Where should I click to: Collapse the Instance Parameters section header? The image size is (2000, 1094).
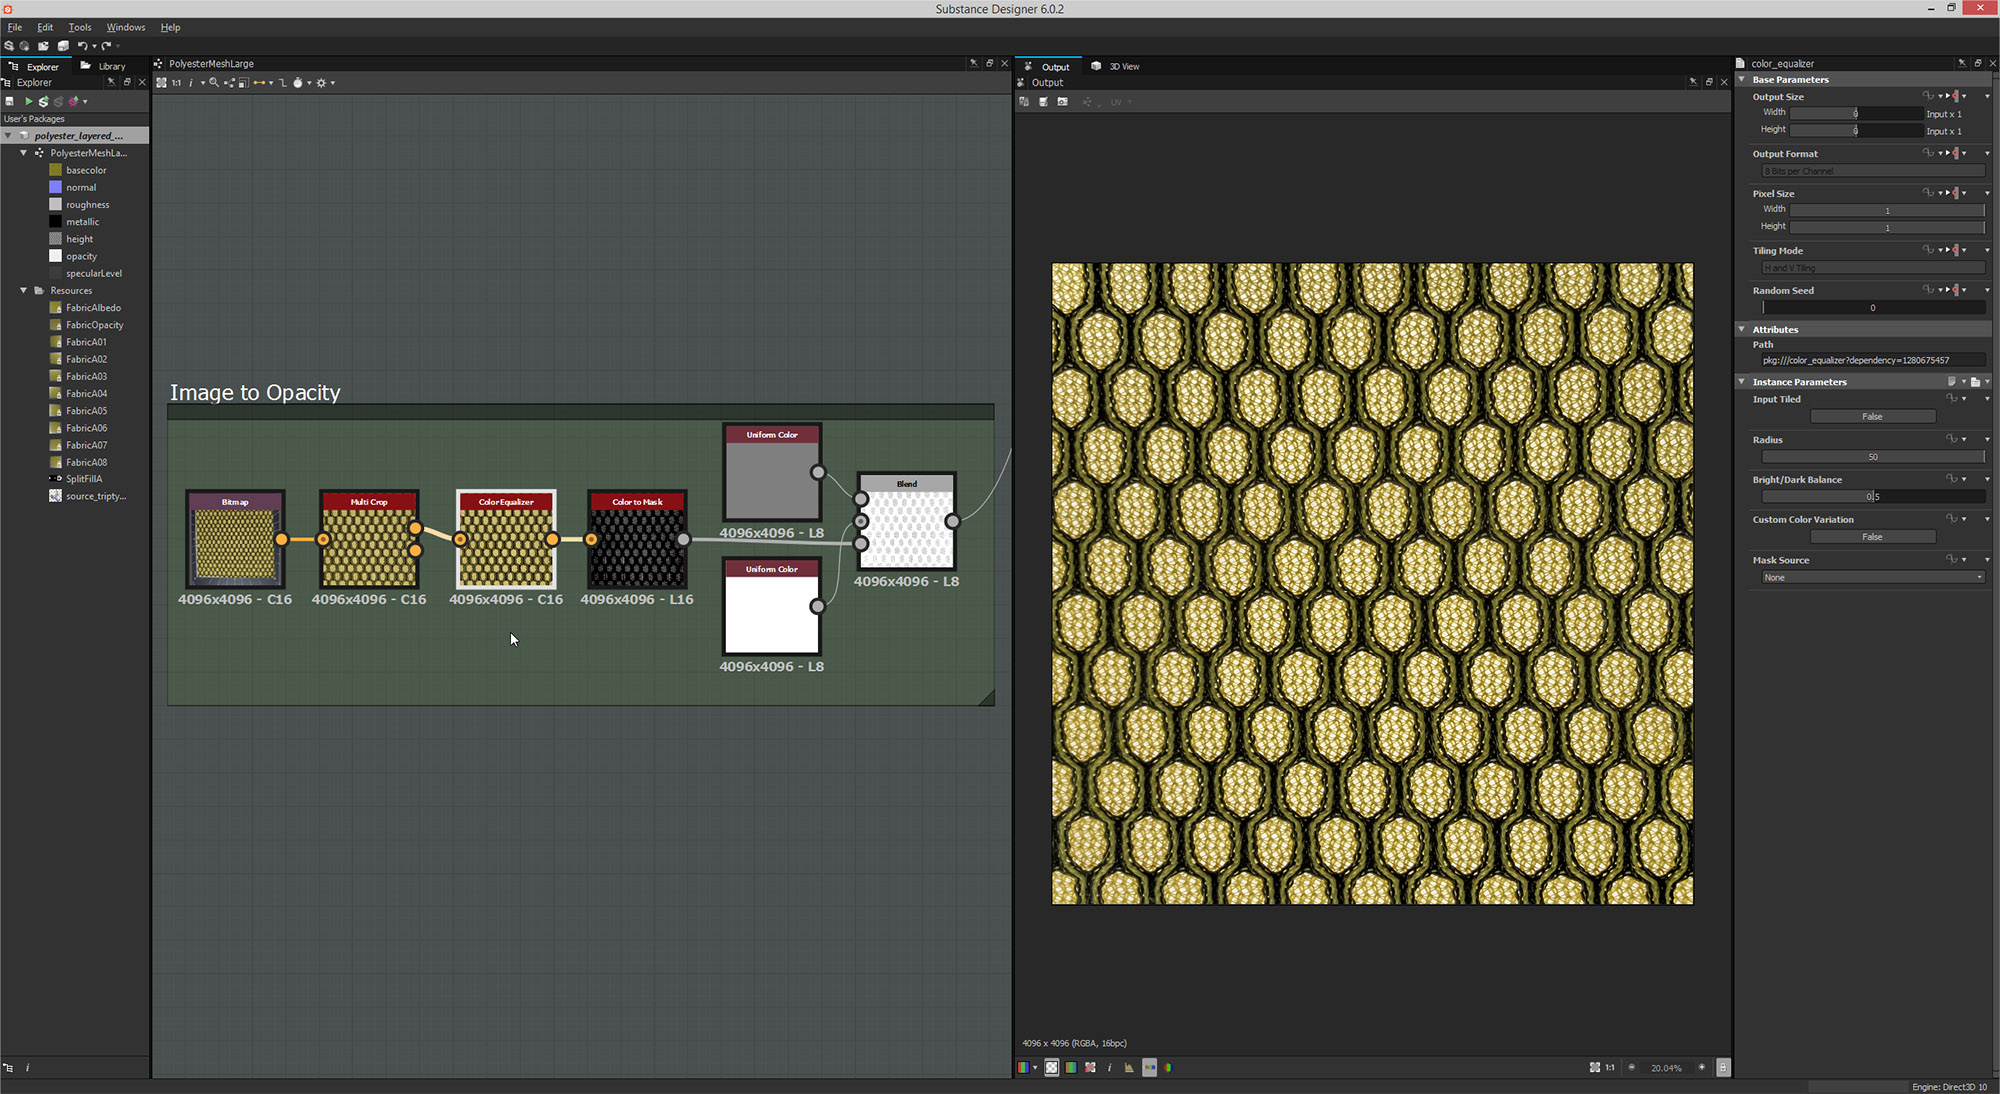point(1743,381)
